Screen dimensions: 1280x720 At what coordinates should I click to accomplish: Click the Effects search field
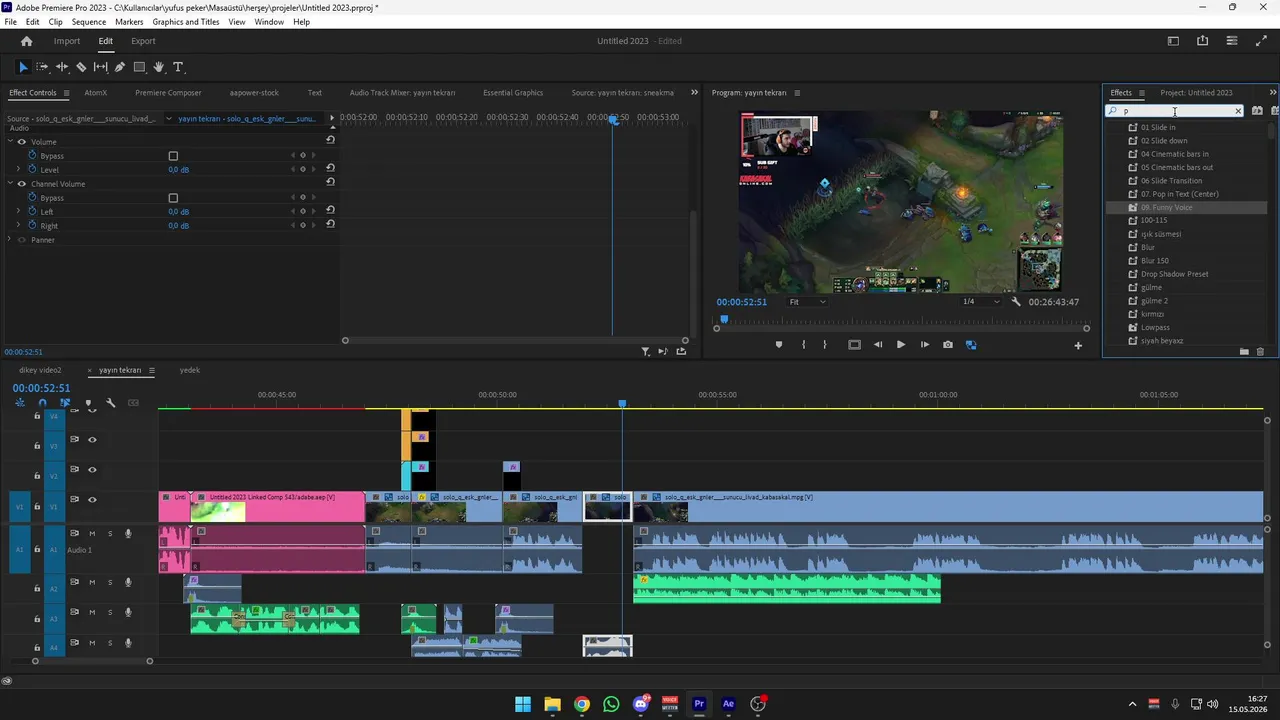pos(1174,111)
